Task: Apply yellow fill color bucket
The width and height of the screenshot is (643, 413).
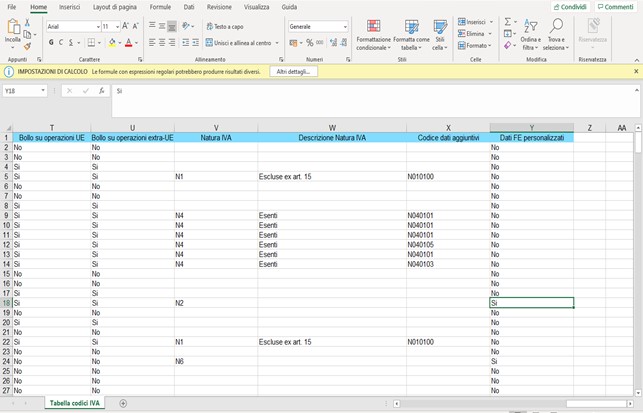Action: pyautogui.click(x=112, y=42)
